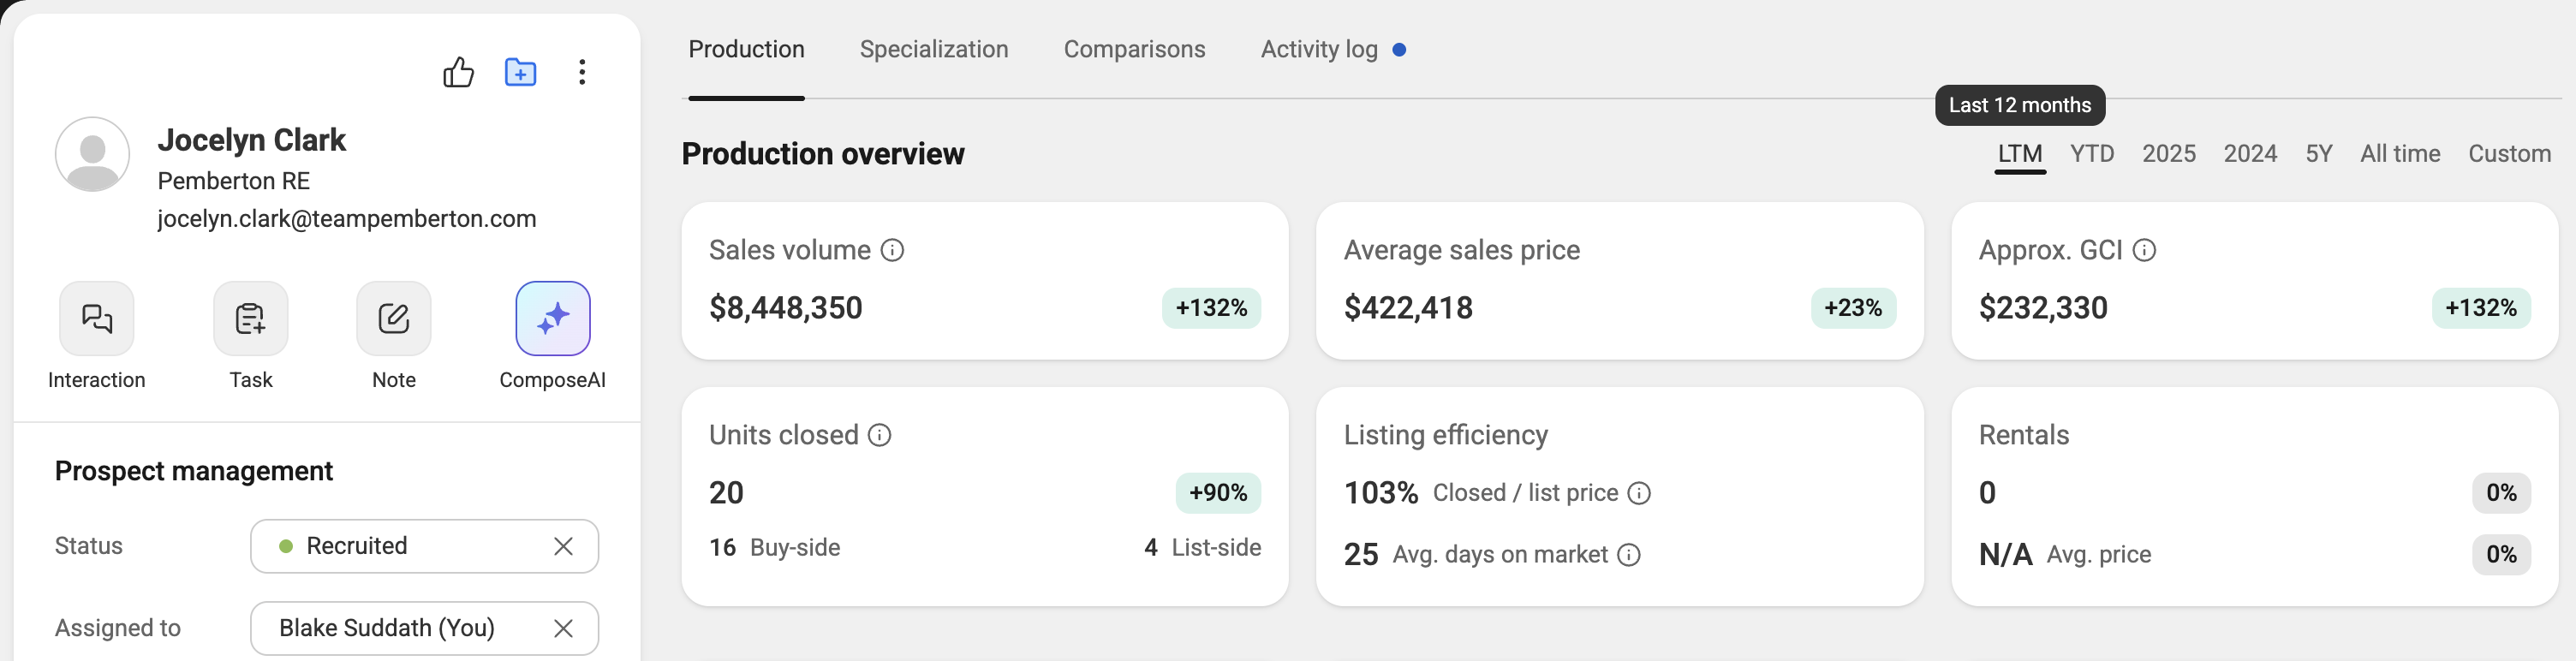Viewport: 2576px width, 661px height.
Task: Clear the Recruited status value
Action: tap(563, 546)
